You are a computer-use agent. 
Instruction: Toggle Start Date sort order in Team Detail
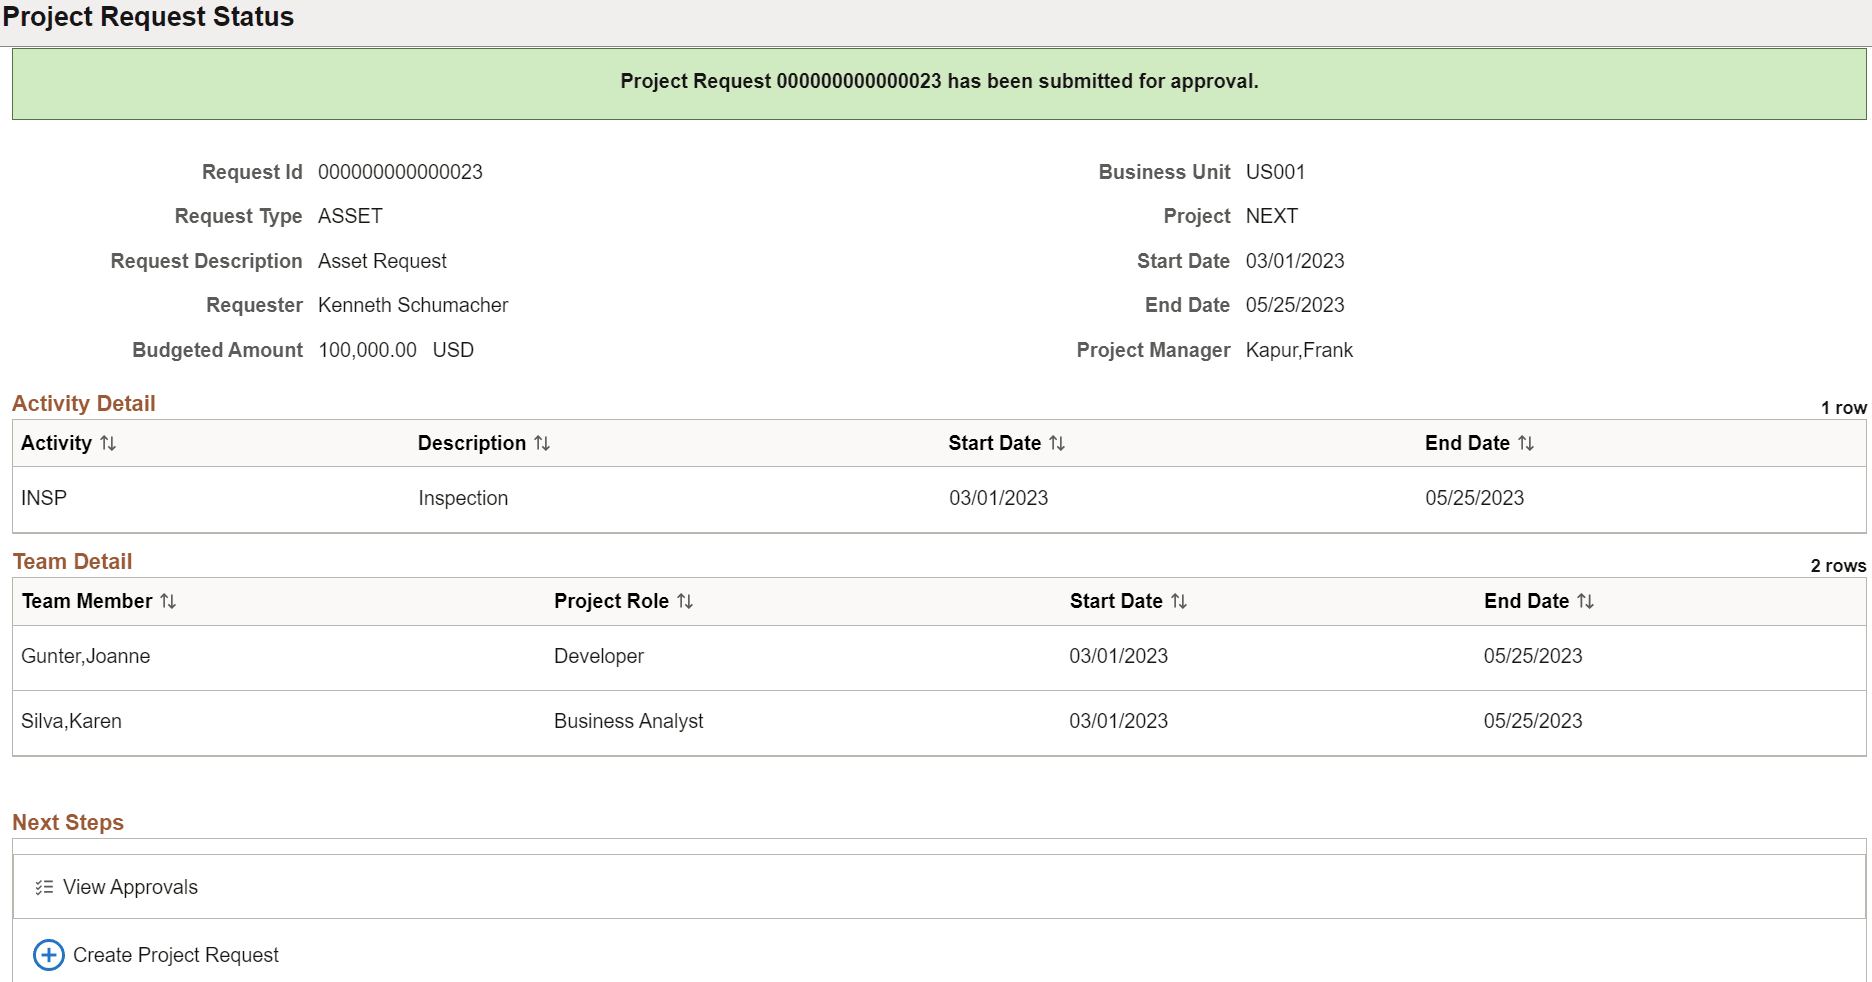pyautogui.click(x=1182, y=601)
